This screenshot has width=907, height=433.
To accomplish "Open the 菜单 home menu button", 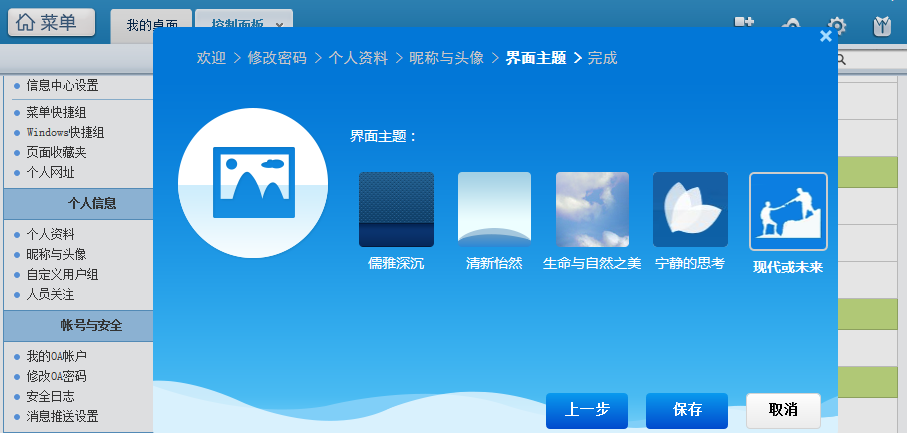I will point(52,23).
